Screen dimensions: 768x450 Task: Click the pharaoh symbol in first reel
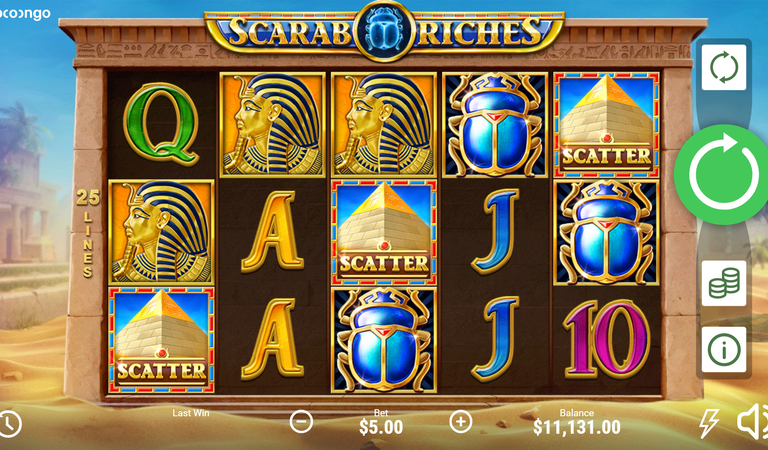pos(161,232)
